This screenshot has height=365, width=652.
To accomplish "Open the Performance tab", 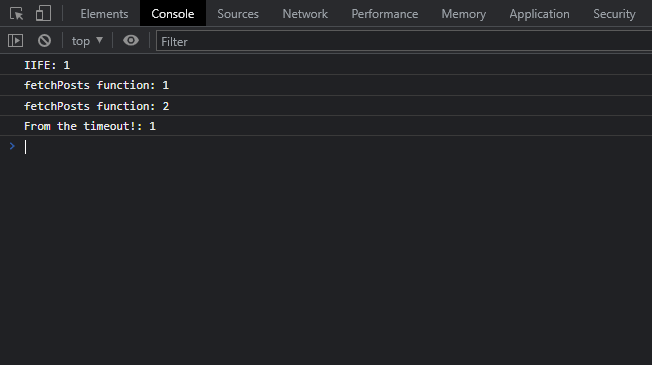I will [x=385, y=14].
